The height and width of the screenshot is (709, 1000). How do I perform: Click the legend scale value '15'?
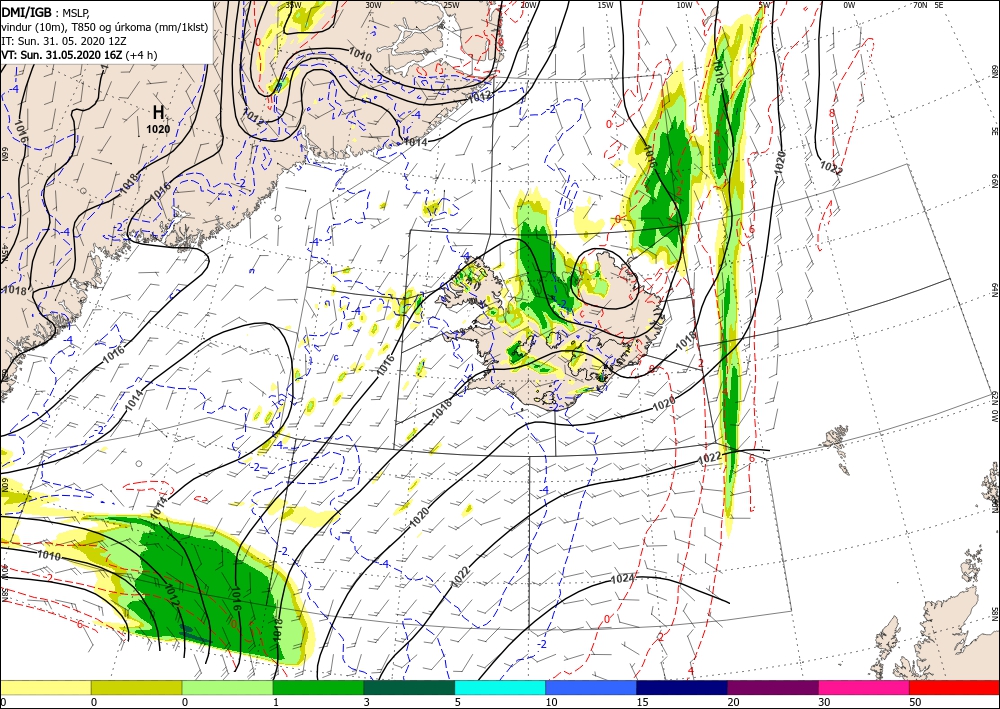coord(642,702)
